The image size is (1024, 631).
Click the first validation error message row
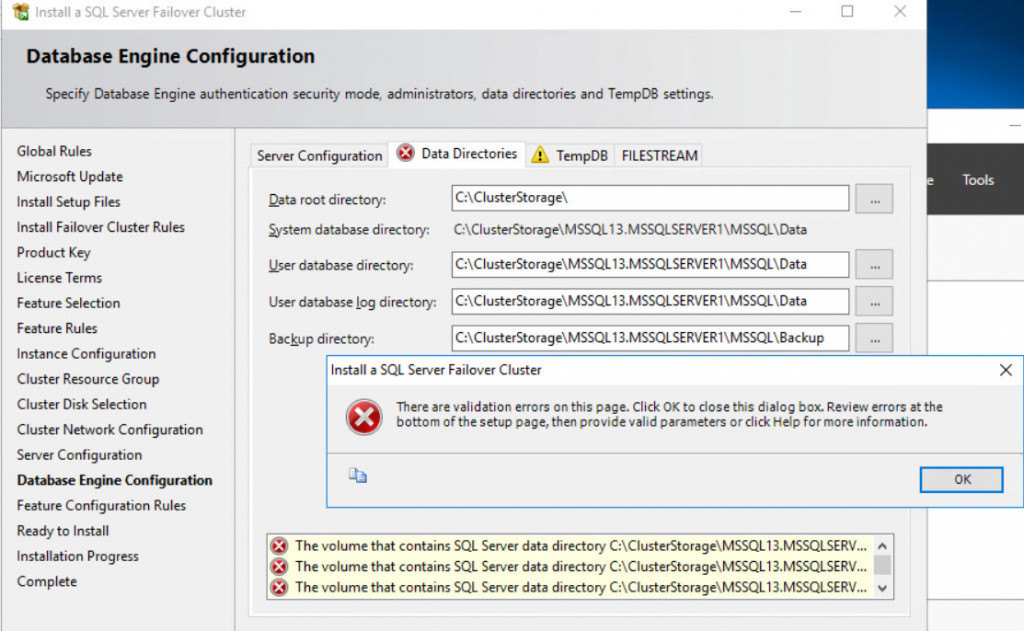(x=569, y=545)
